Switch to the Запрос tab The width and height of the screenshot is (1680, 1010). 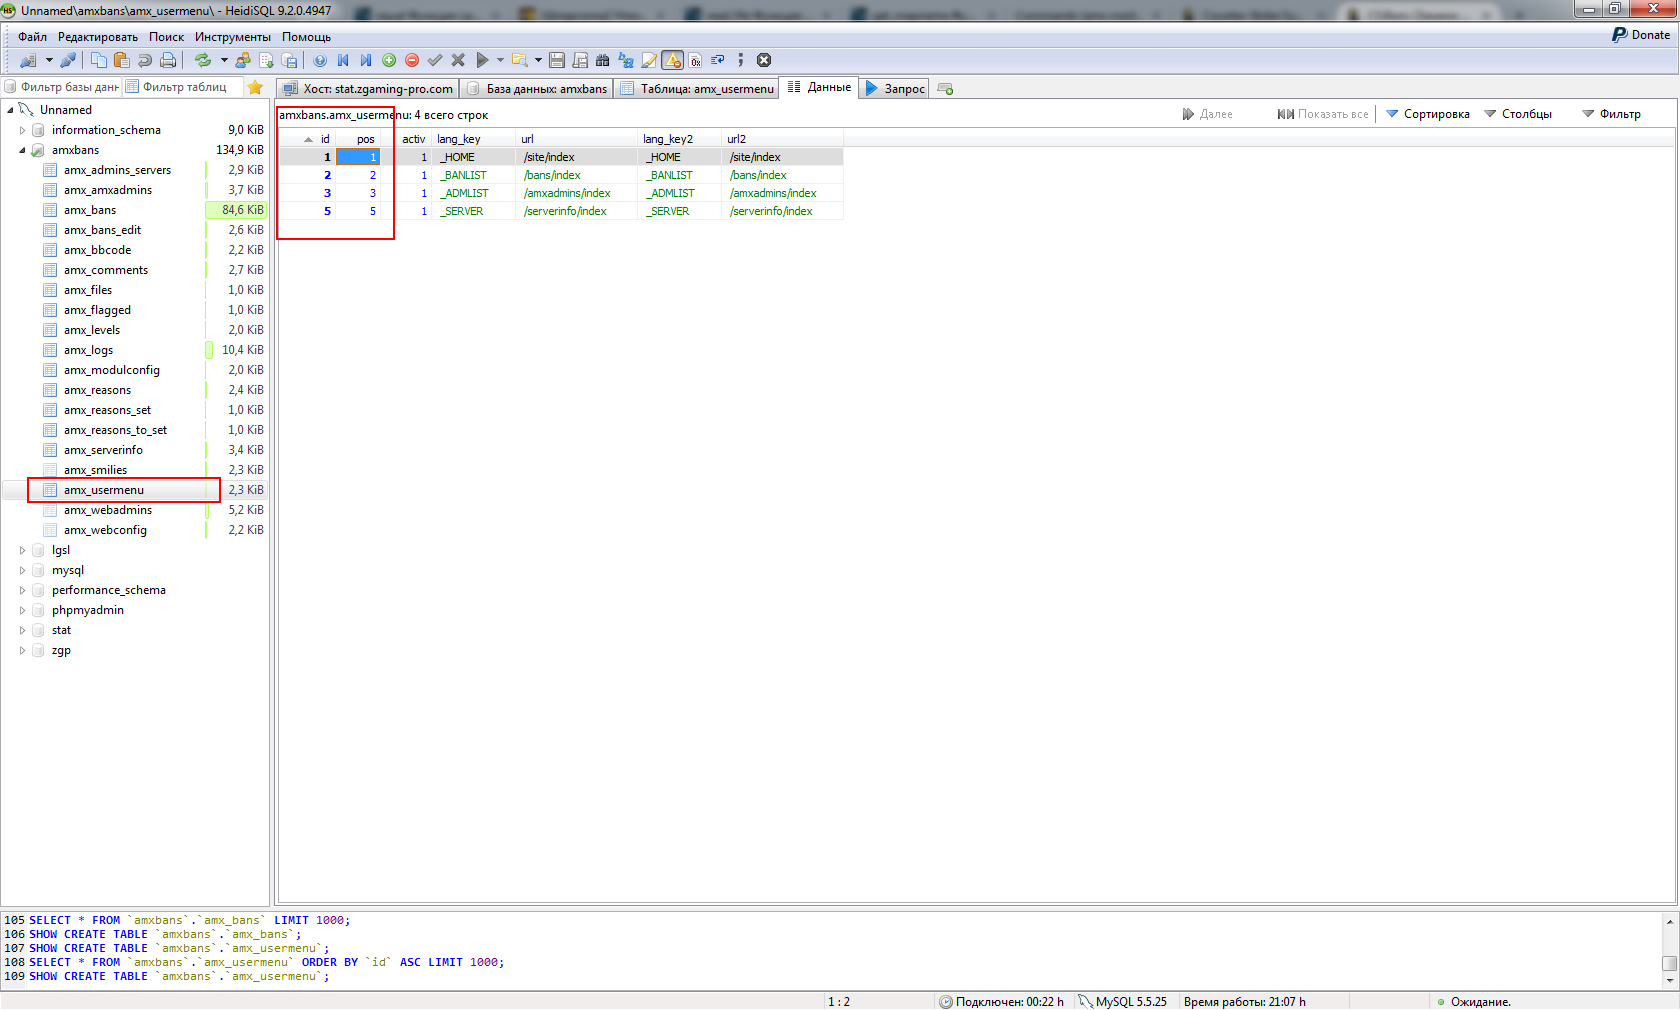click(895, 88)
